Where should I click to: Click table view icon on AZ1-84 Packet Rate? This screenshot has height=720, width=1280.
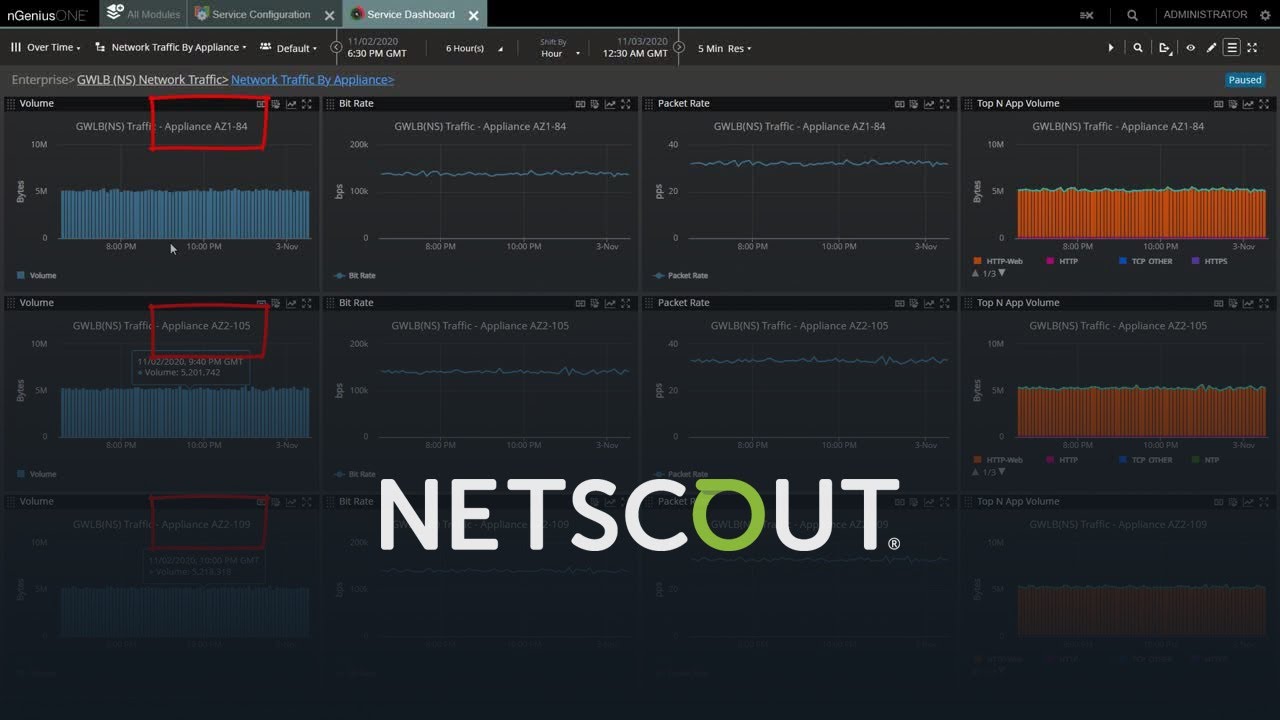click(899, 104)
